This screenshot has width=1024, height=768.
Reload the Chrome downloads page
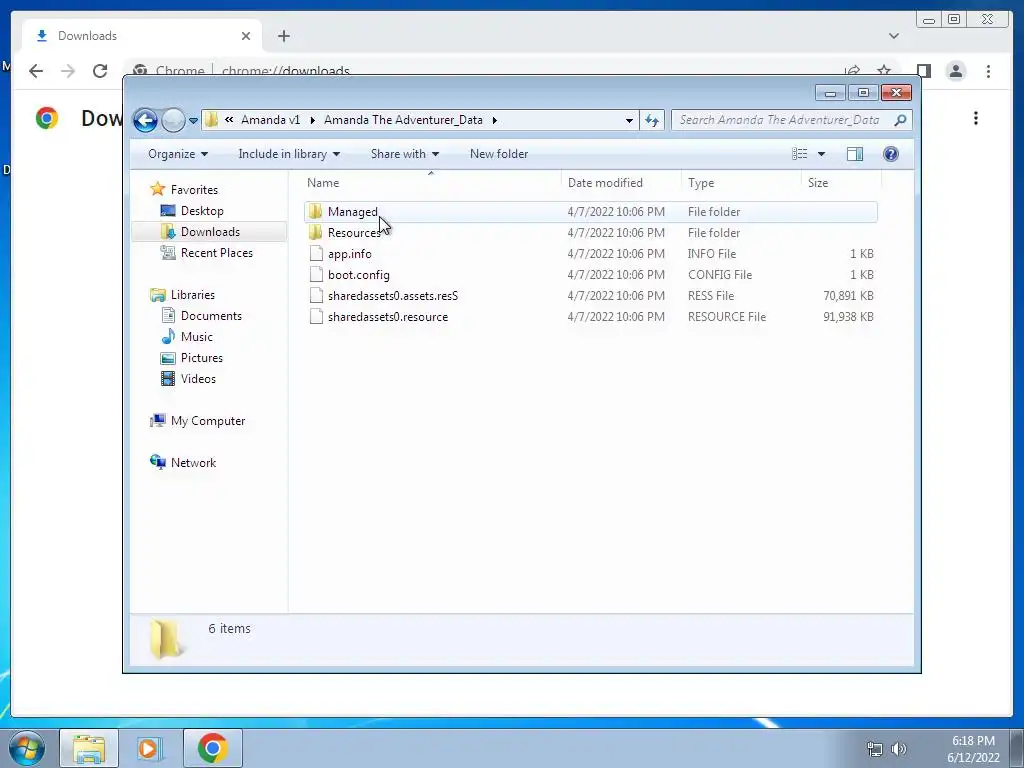[100, 71]
